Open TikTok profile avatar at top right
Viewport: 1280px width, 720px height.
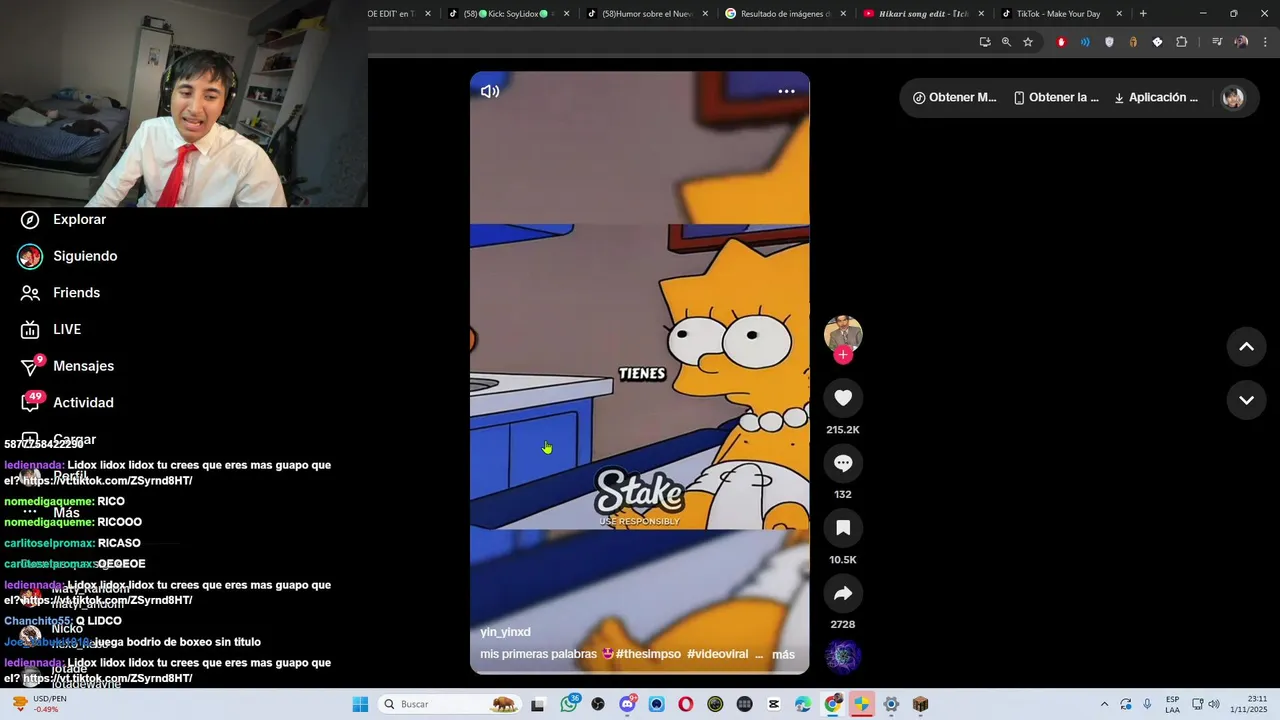[x=1233, y=98]
